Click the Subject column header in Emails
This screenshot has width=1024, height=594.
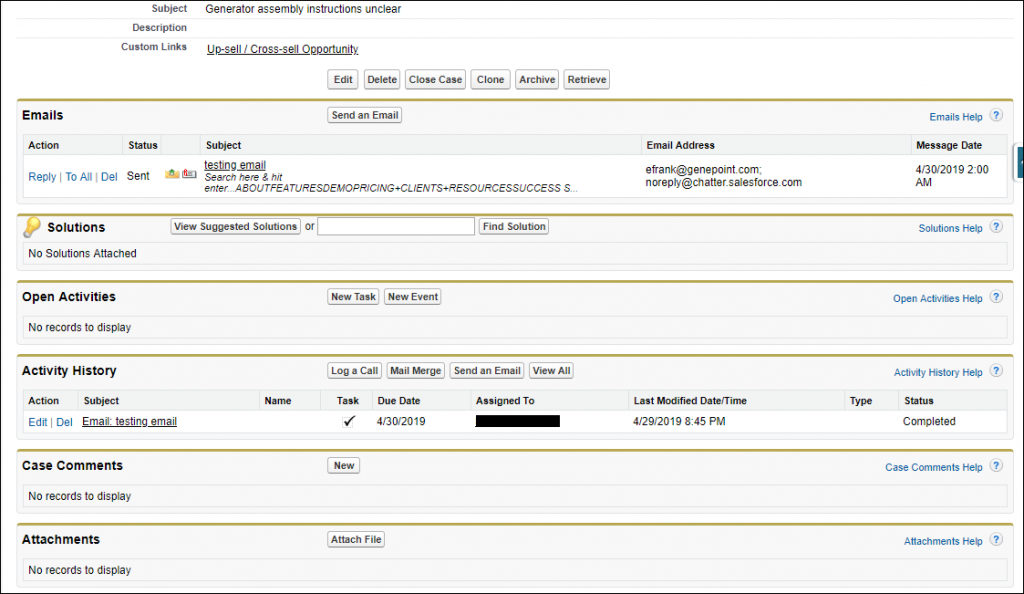click(222, 145)
